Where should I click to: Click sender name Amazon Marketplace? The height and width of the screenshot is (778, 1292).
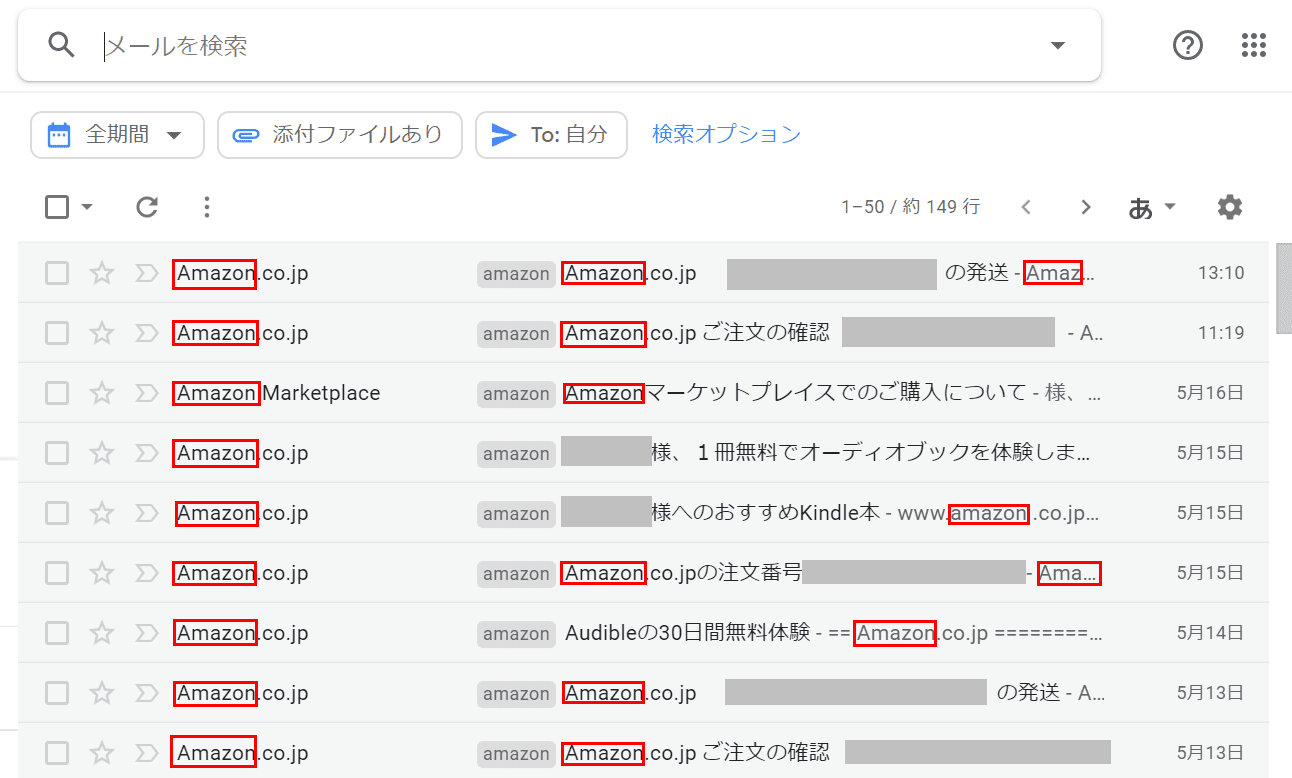pos(278,393)
